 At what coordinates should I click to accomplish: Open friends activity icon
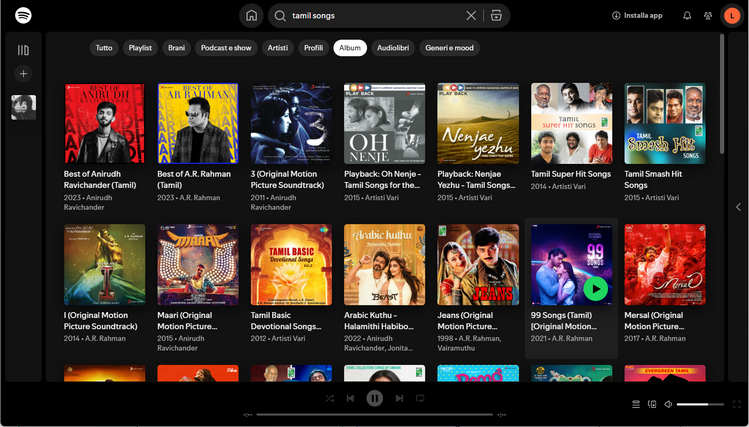point(708,16)
